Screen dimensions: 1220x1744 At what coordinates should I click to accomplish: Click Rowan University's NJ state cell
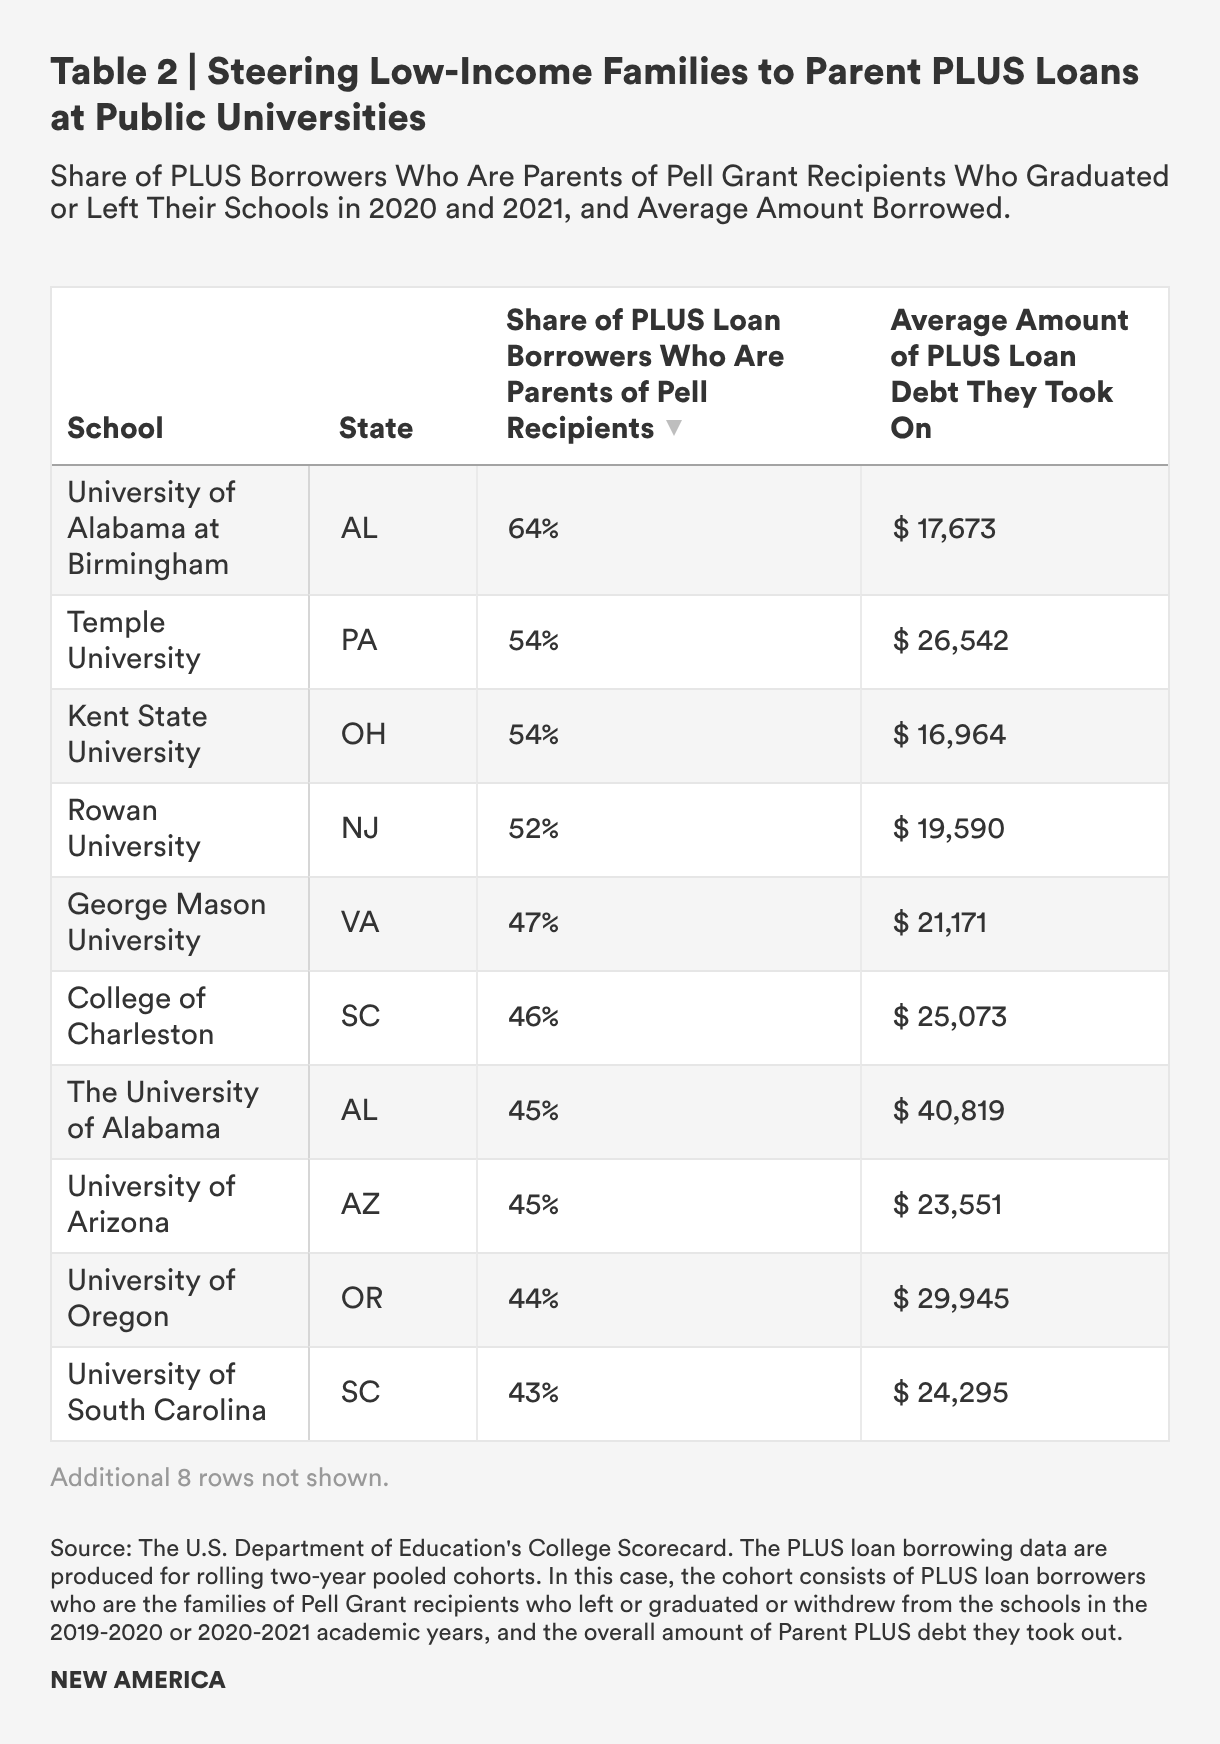pyautogui.click(x=360, y=828)
